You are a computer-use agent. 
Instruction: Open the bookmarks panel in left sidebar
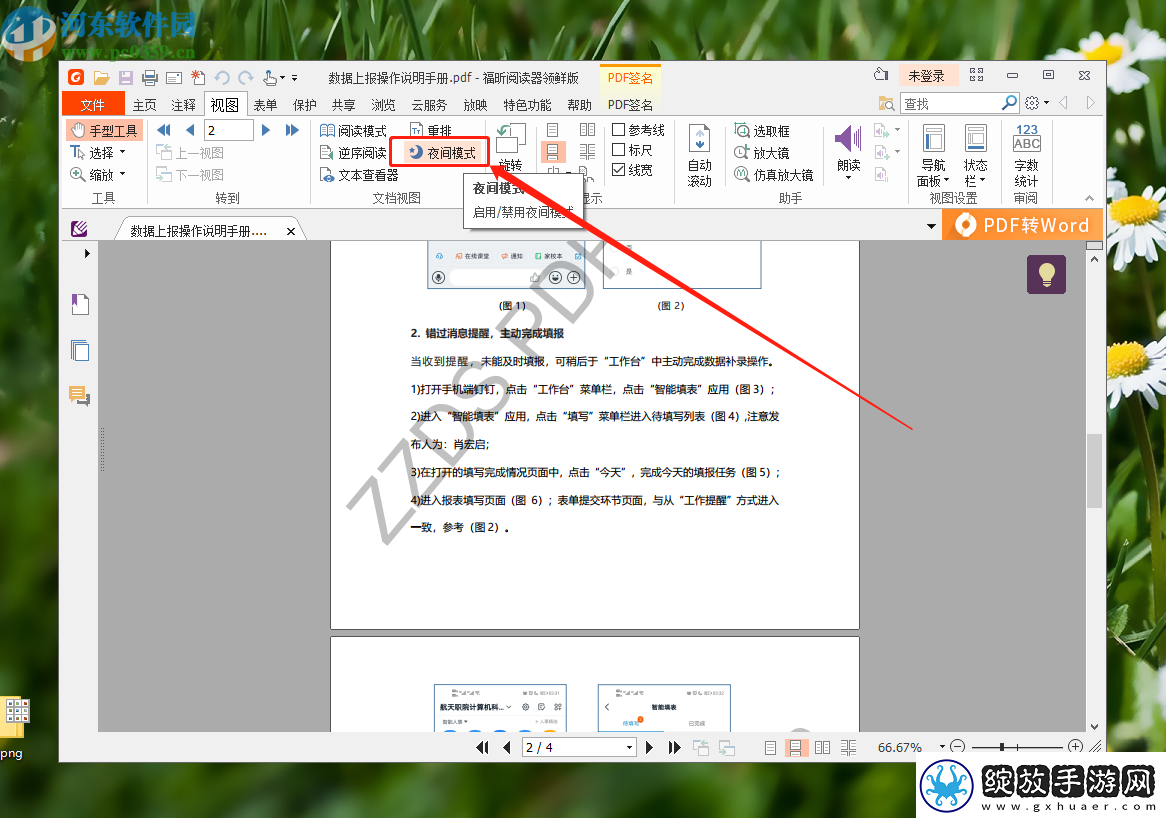pyautogui.click(x=80, y=303)
